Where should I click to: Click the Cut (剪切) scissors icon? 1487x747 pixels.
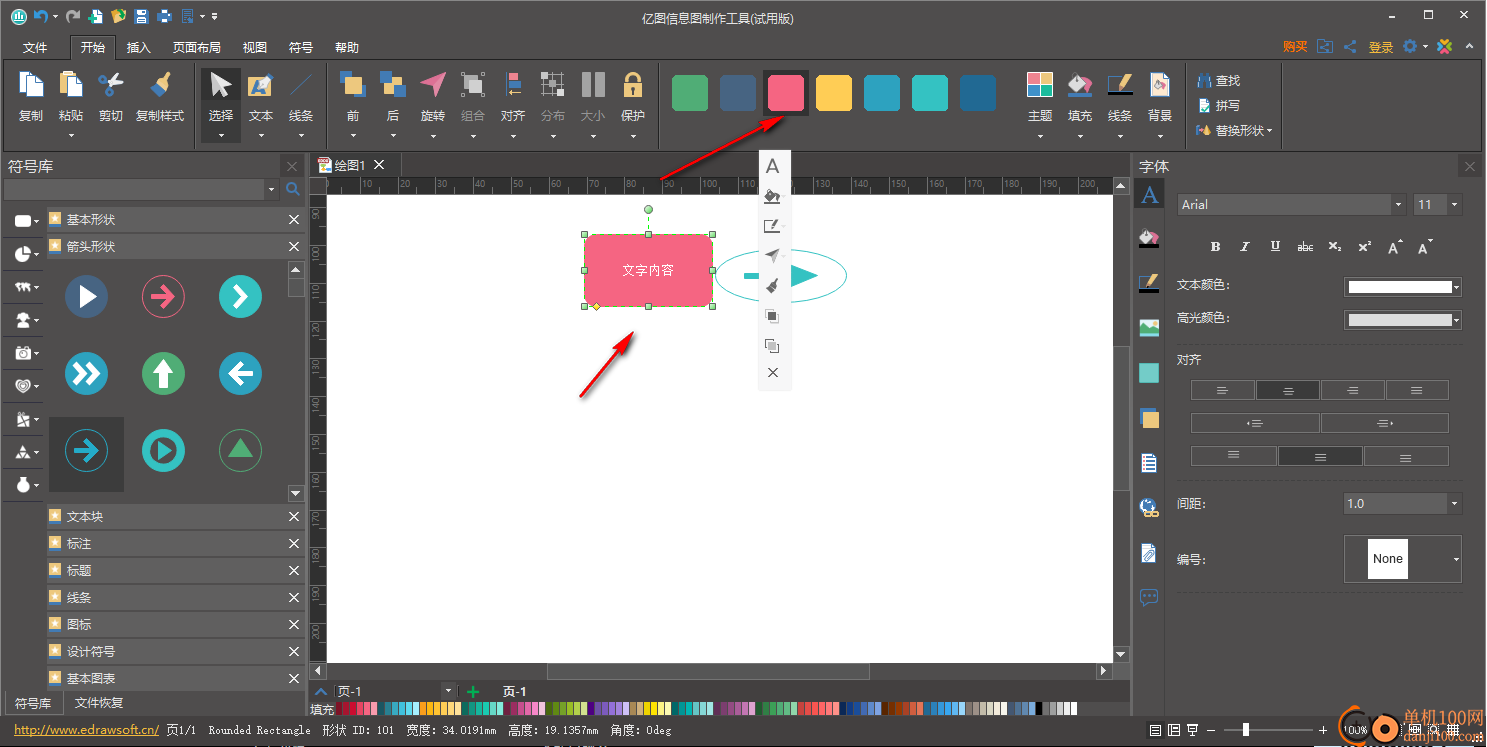point(110,86)
